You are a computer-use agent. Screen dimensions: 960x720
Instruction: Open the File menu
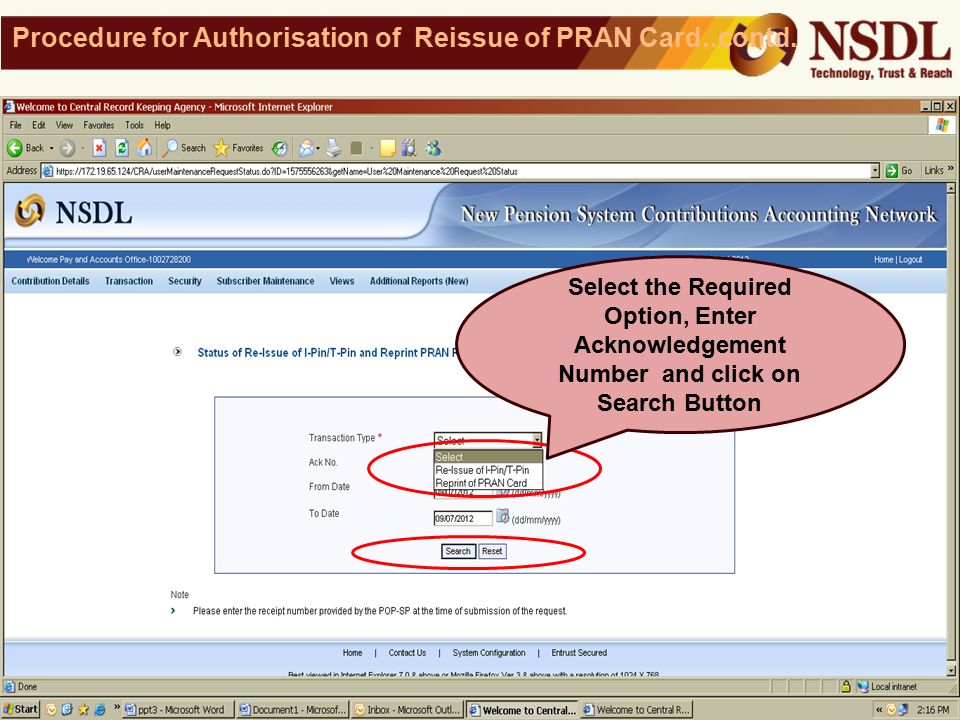pyautogui.click(x=15, y=125)
